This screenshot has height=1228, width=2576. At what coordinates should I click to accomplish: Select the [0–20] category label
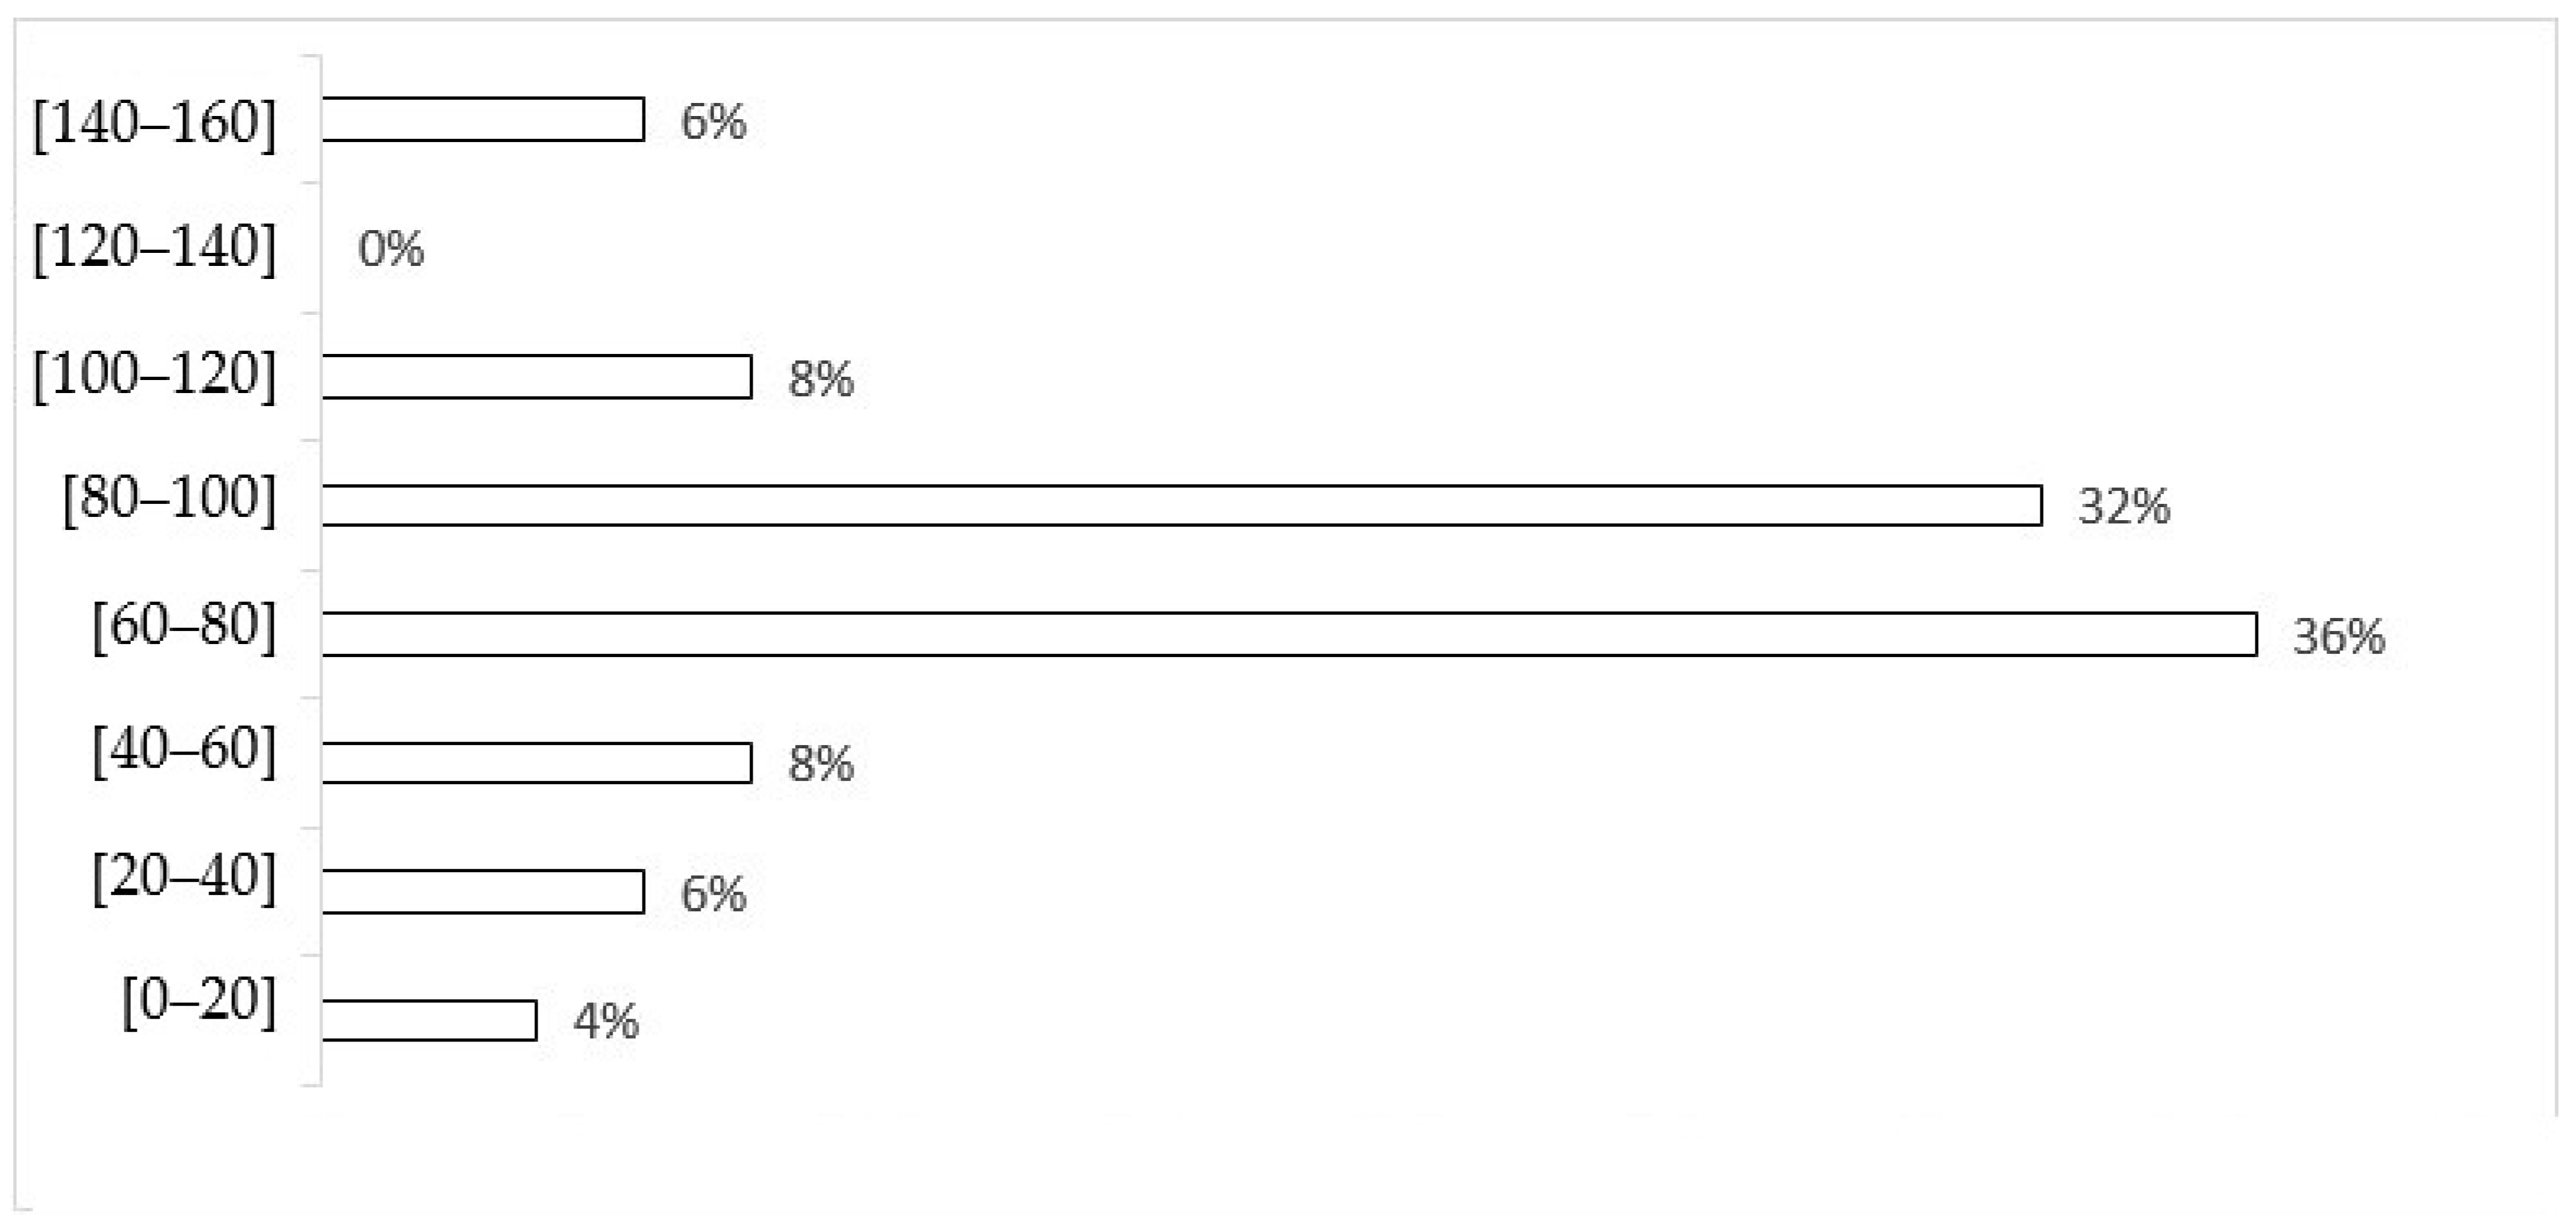199,1001
